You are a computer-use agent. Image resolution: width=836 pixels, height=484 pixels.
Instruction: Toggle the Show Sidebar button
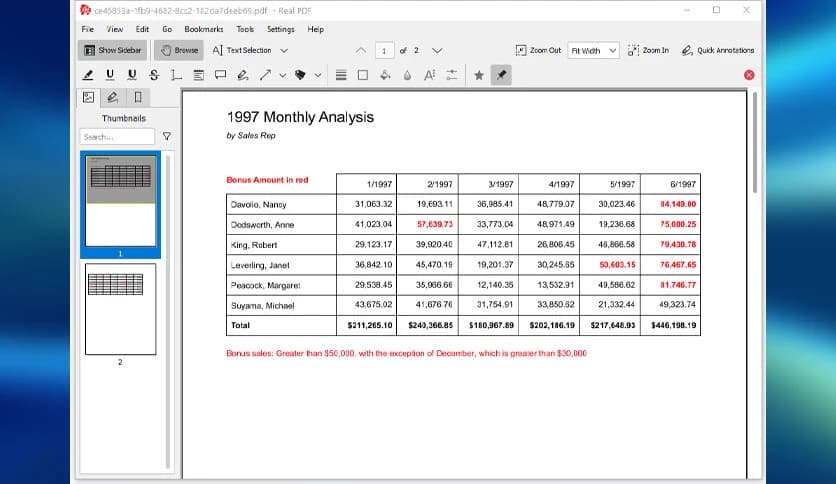pos(113,50)
